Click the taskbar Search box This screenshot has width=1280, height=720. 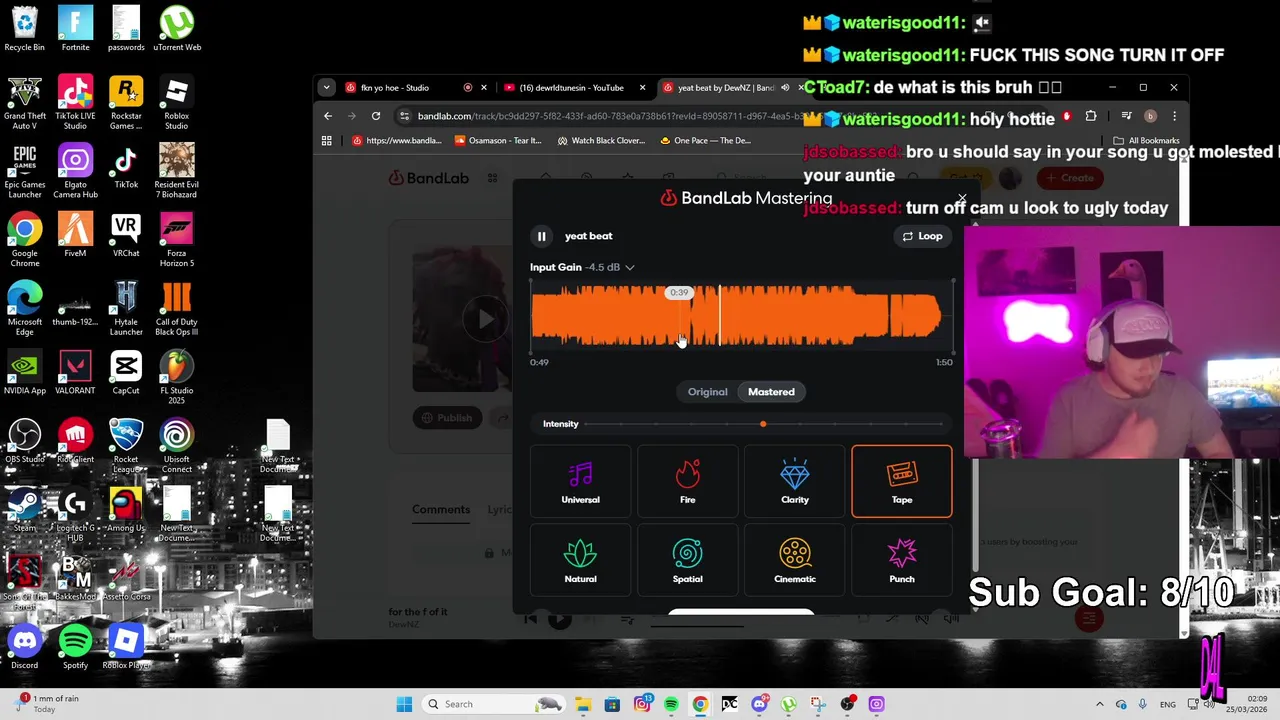point(494,704)
